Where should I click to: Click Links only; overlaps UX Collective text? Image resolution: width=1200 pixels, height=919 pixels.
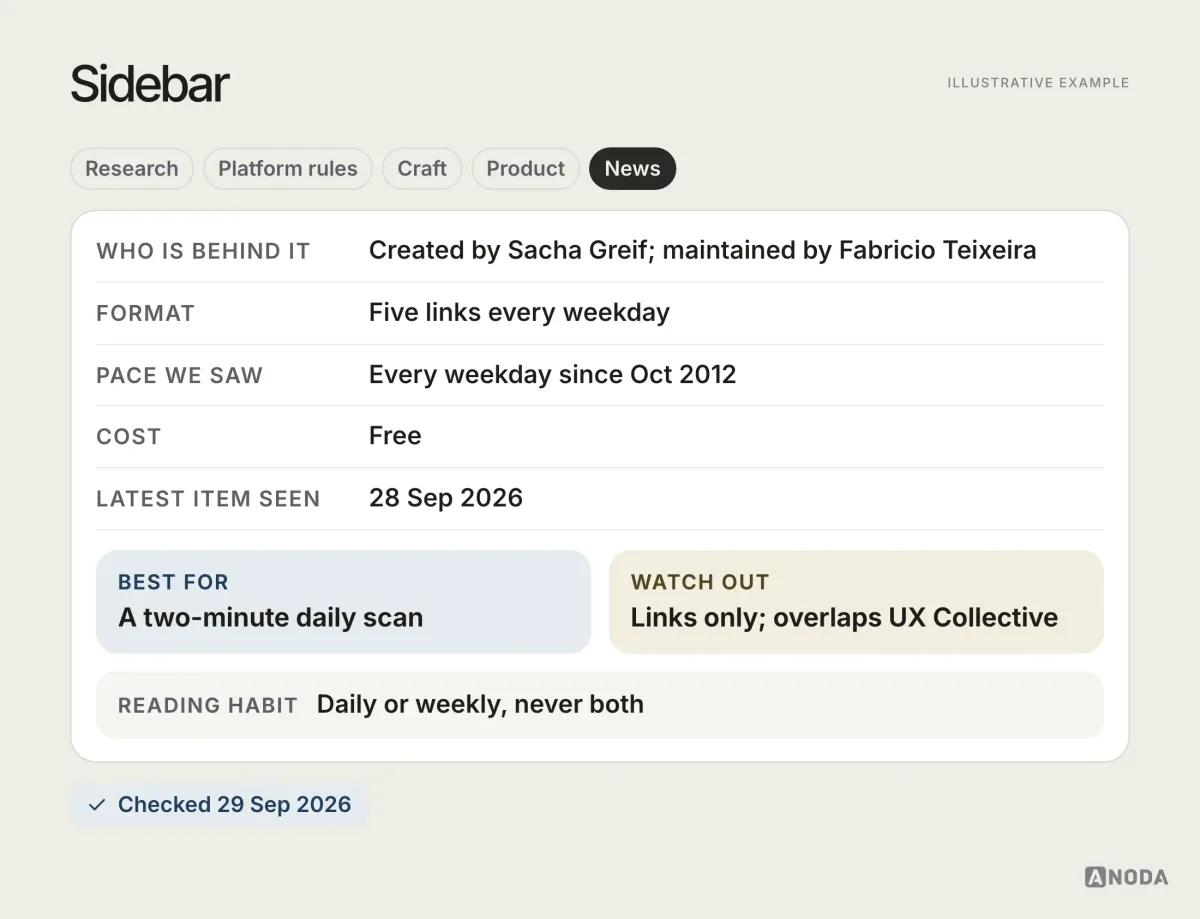844,617
